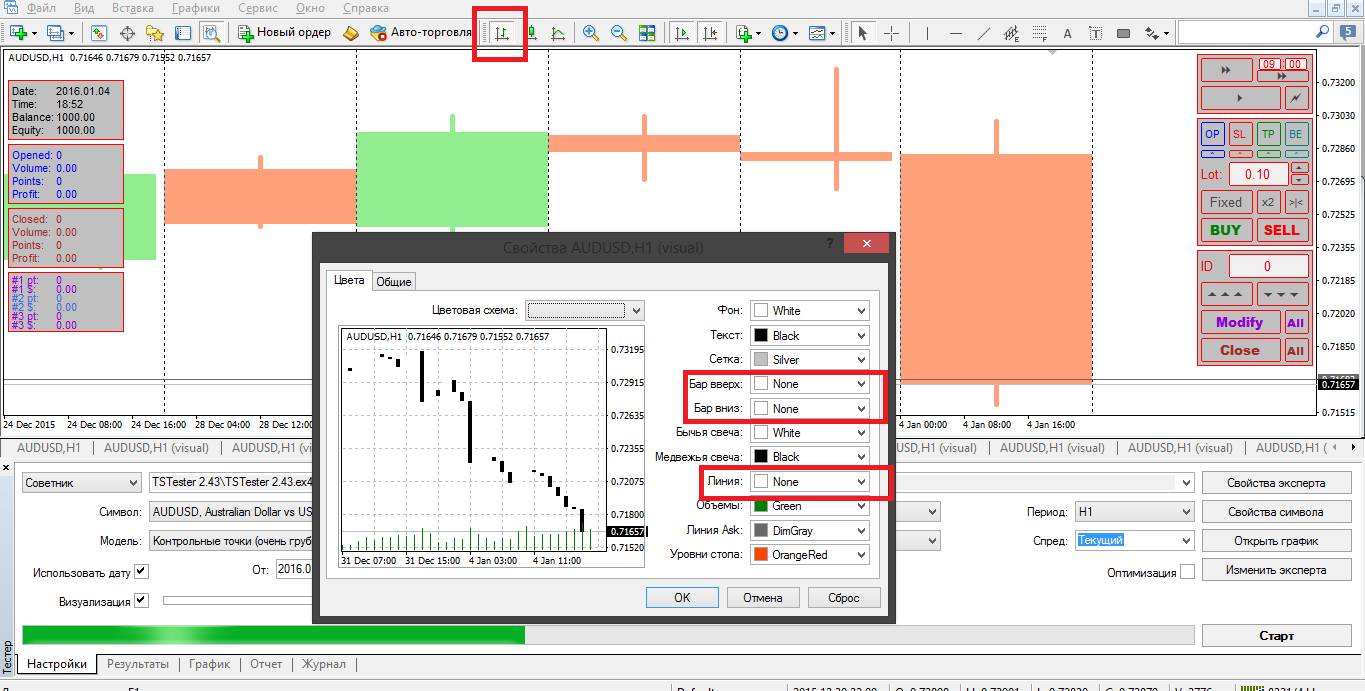Open the Data Window crosshair icon
This screenshot has height=691, width=1365.
(127, 33)
